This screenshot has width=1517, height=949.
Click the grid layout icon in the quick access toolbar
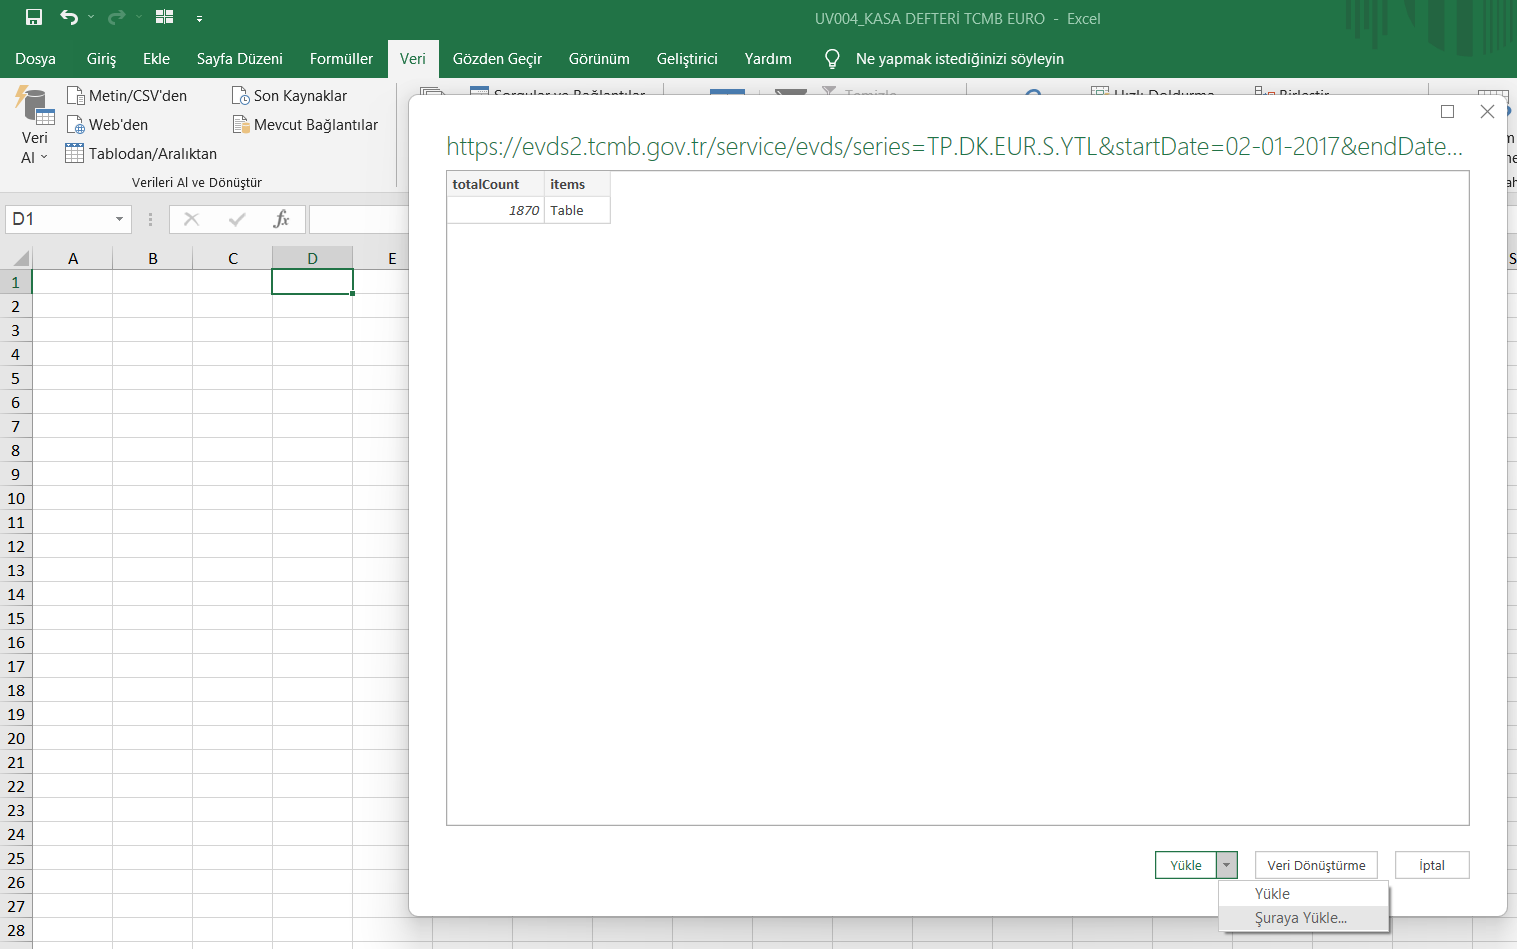165,17
